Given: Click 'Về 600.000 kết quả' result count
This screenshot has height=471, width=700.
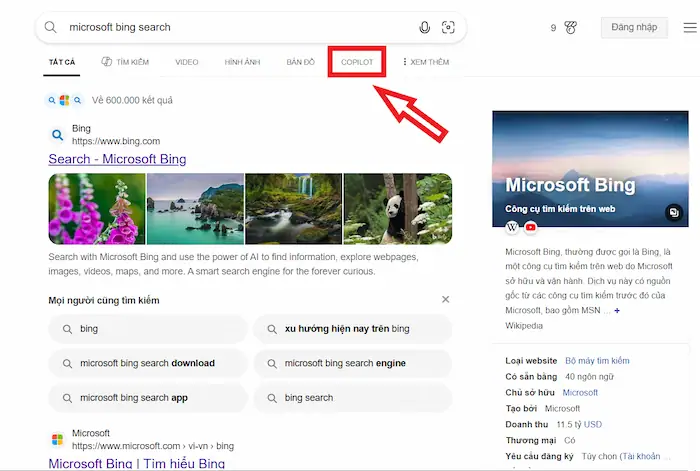Looking at the screenshot, I should pyautogui.click(x=132, y=100).
